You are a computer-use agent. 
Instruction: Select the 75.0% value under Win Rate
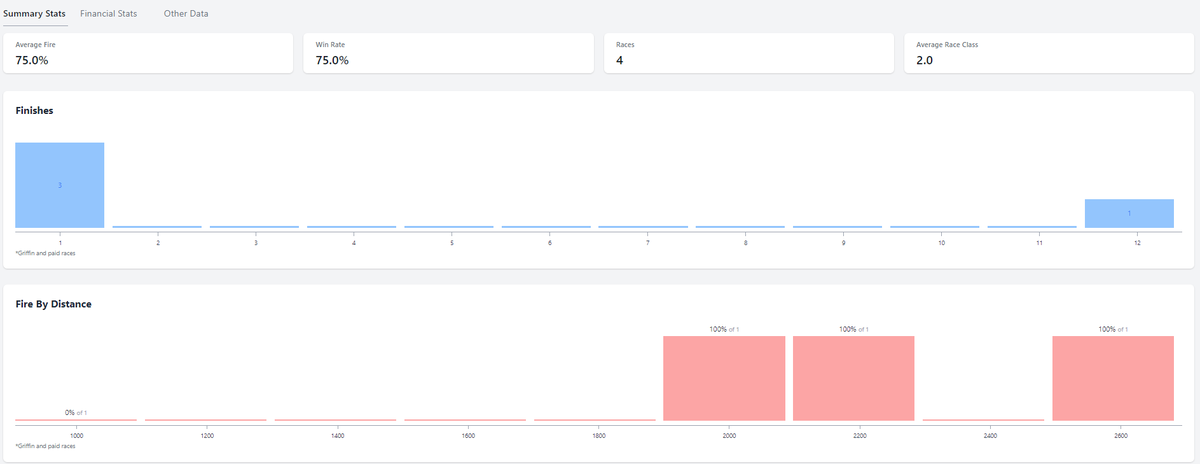tap(332, 60)
